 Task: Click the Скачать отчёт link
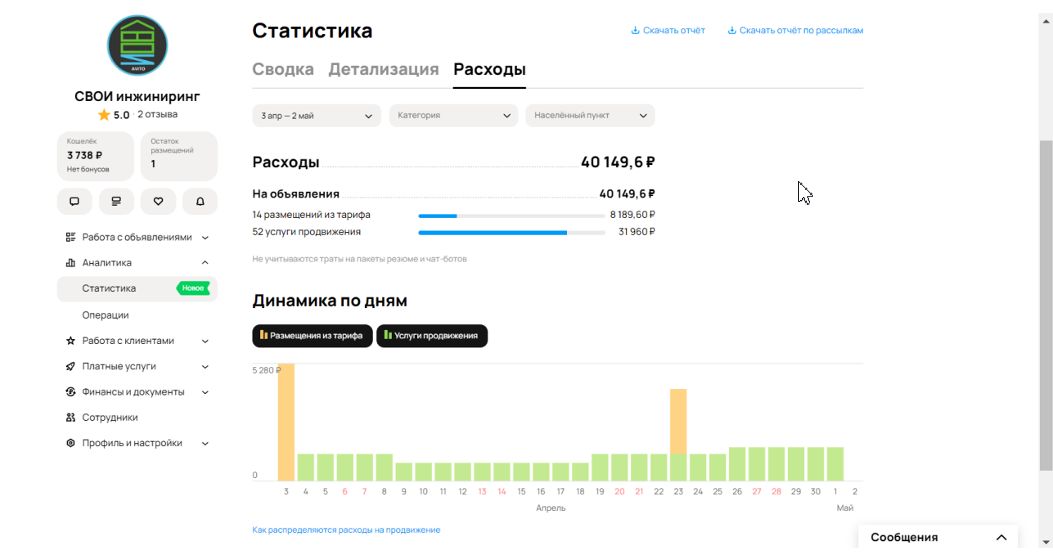[674, 30]
